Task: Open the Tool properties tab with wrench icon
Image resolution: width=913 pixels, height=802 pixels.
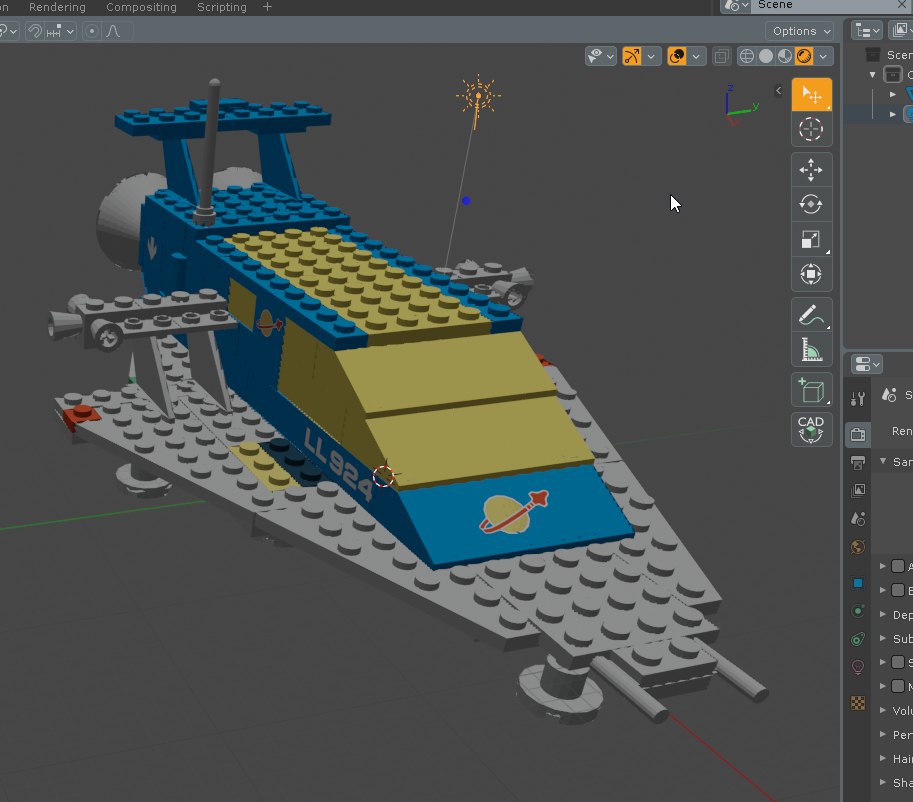Action: click(858, 399)
